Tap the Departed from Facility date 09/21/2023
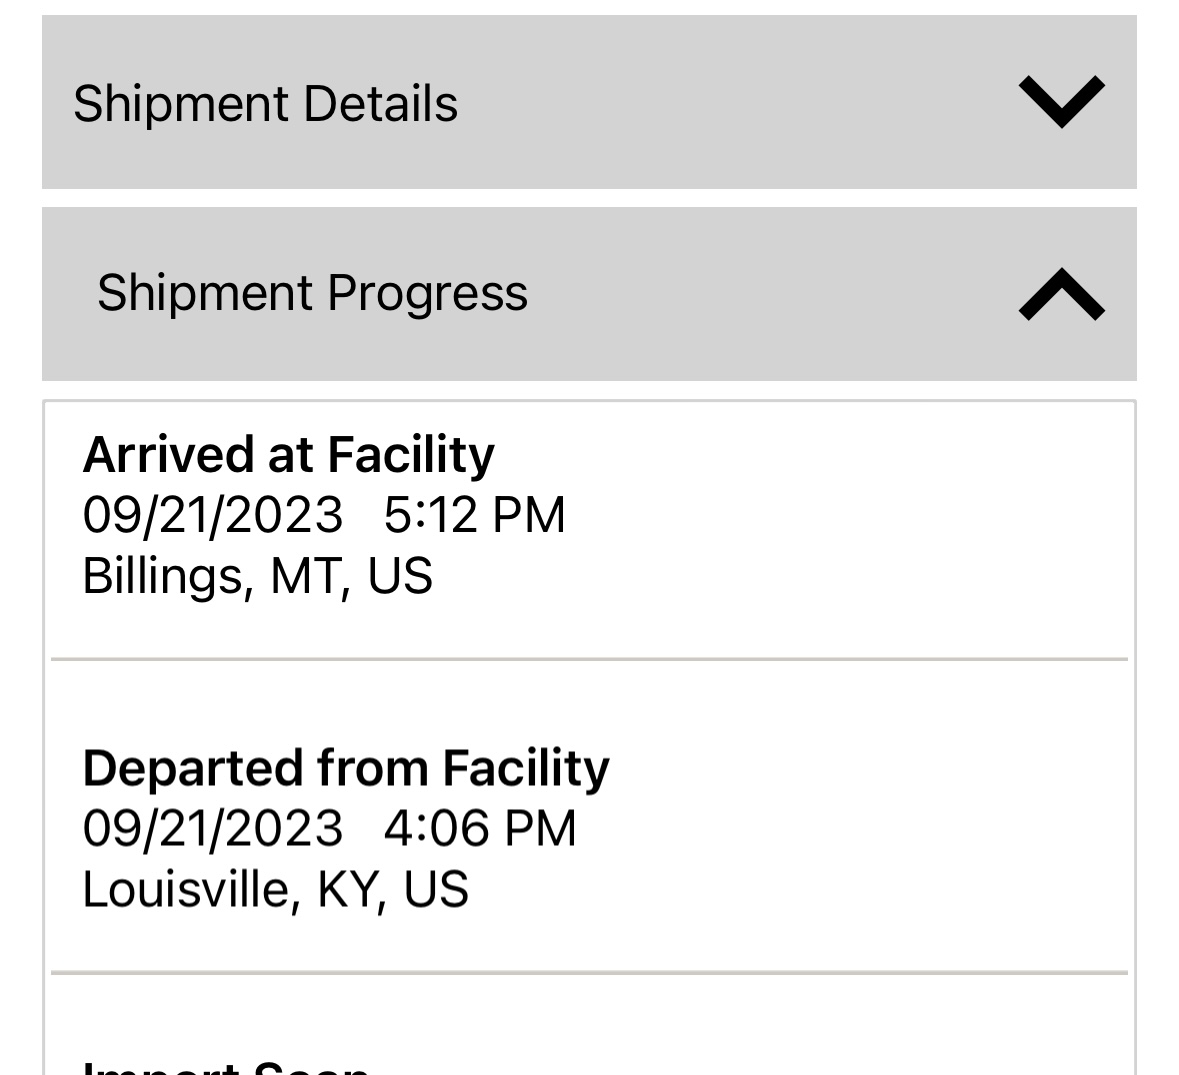This screenshot has width=1179, height=1075. [x=212, y=829]
